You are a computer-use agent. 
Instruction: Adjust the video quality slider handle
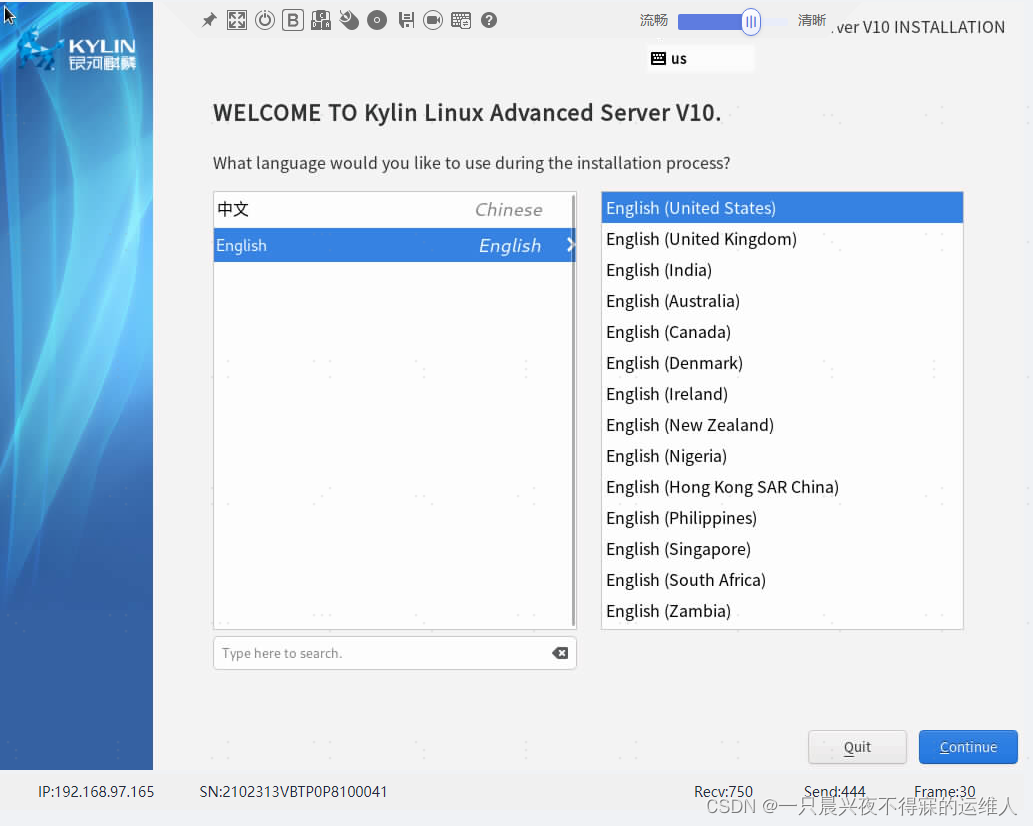pyautogui.click(x=750, y=22)
